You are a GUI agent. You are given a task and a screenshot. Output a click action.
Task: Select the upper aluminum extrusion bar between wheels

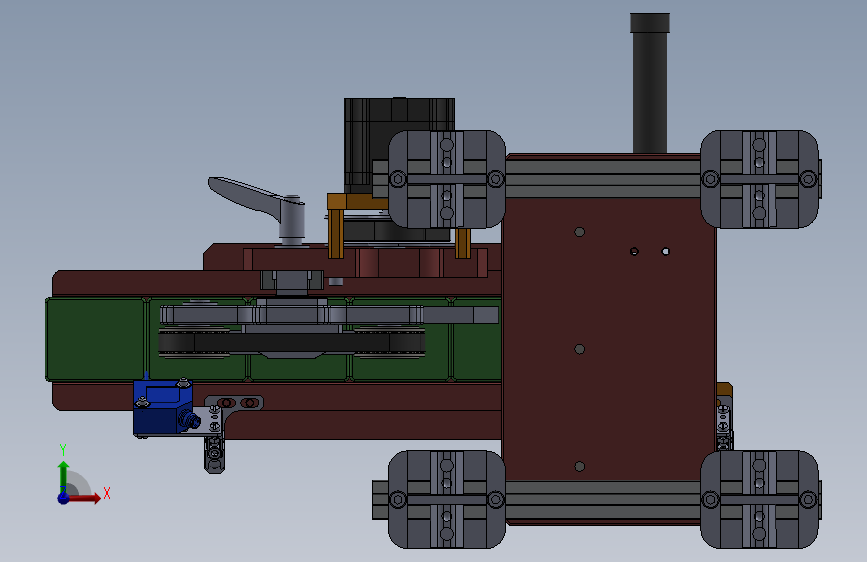(x=603, y=179)
